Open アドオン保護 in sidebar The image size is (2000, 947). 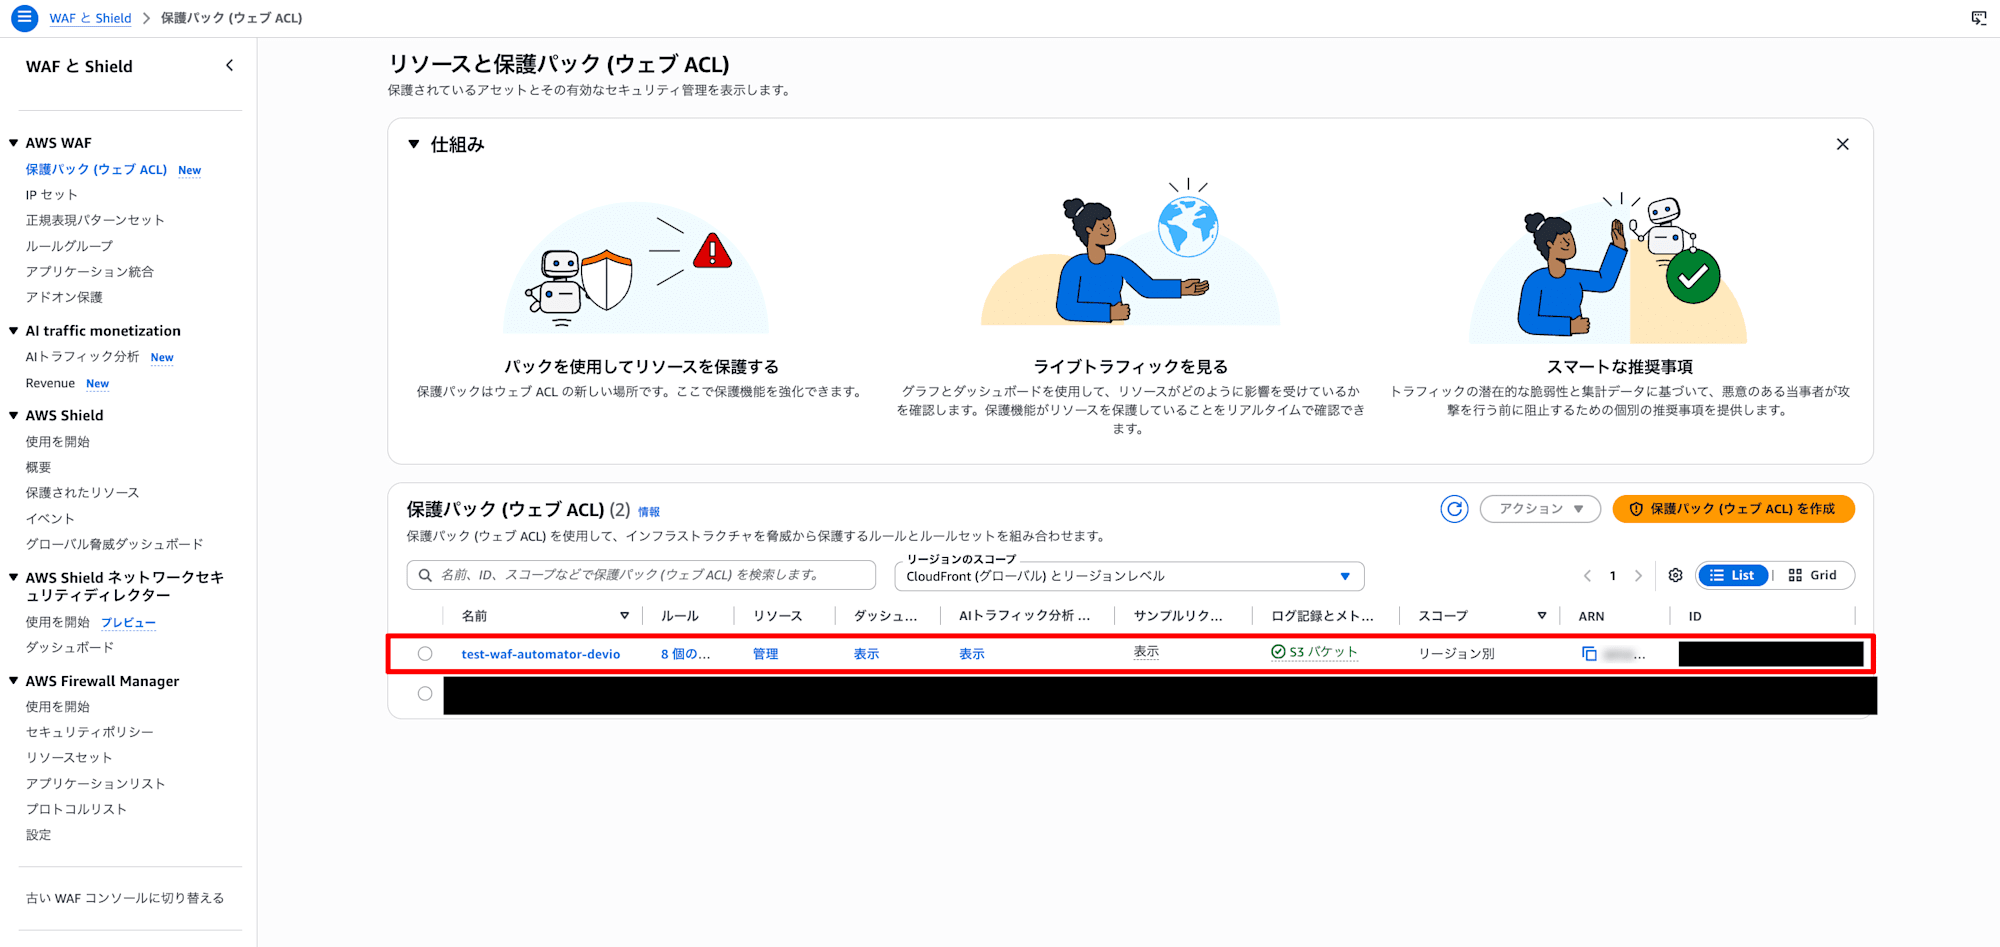(64, 297)
